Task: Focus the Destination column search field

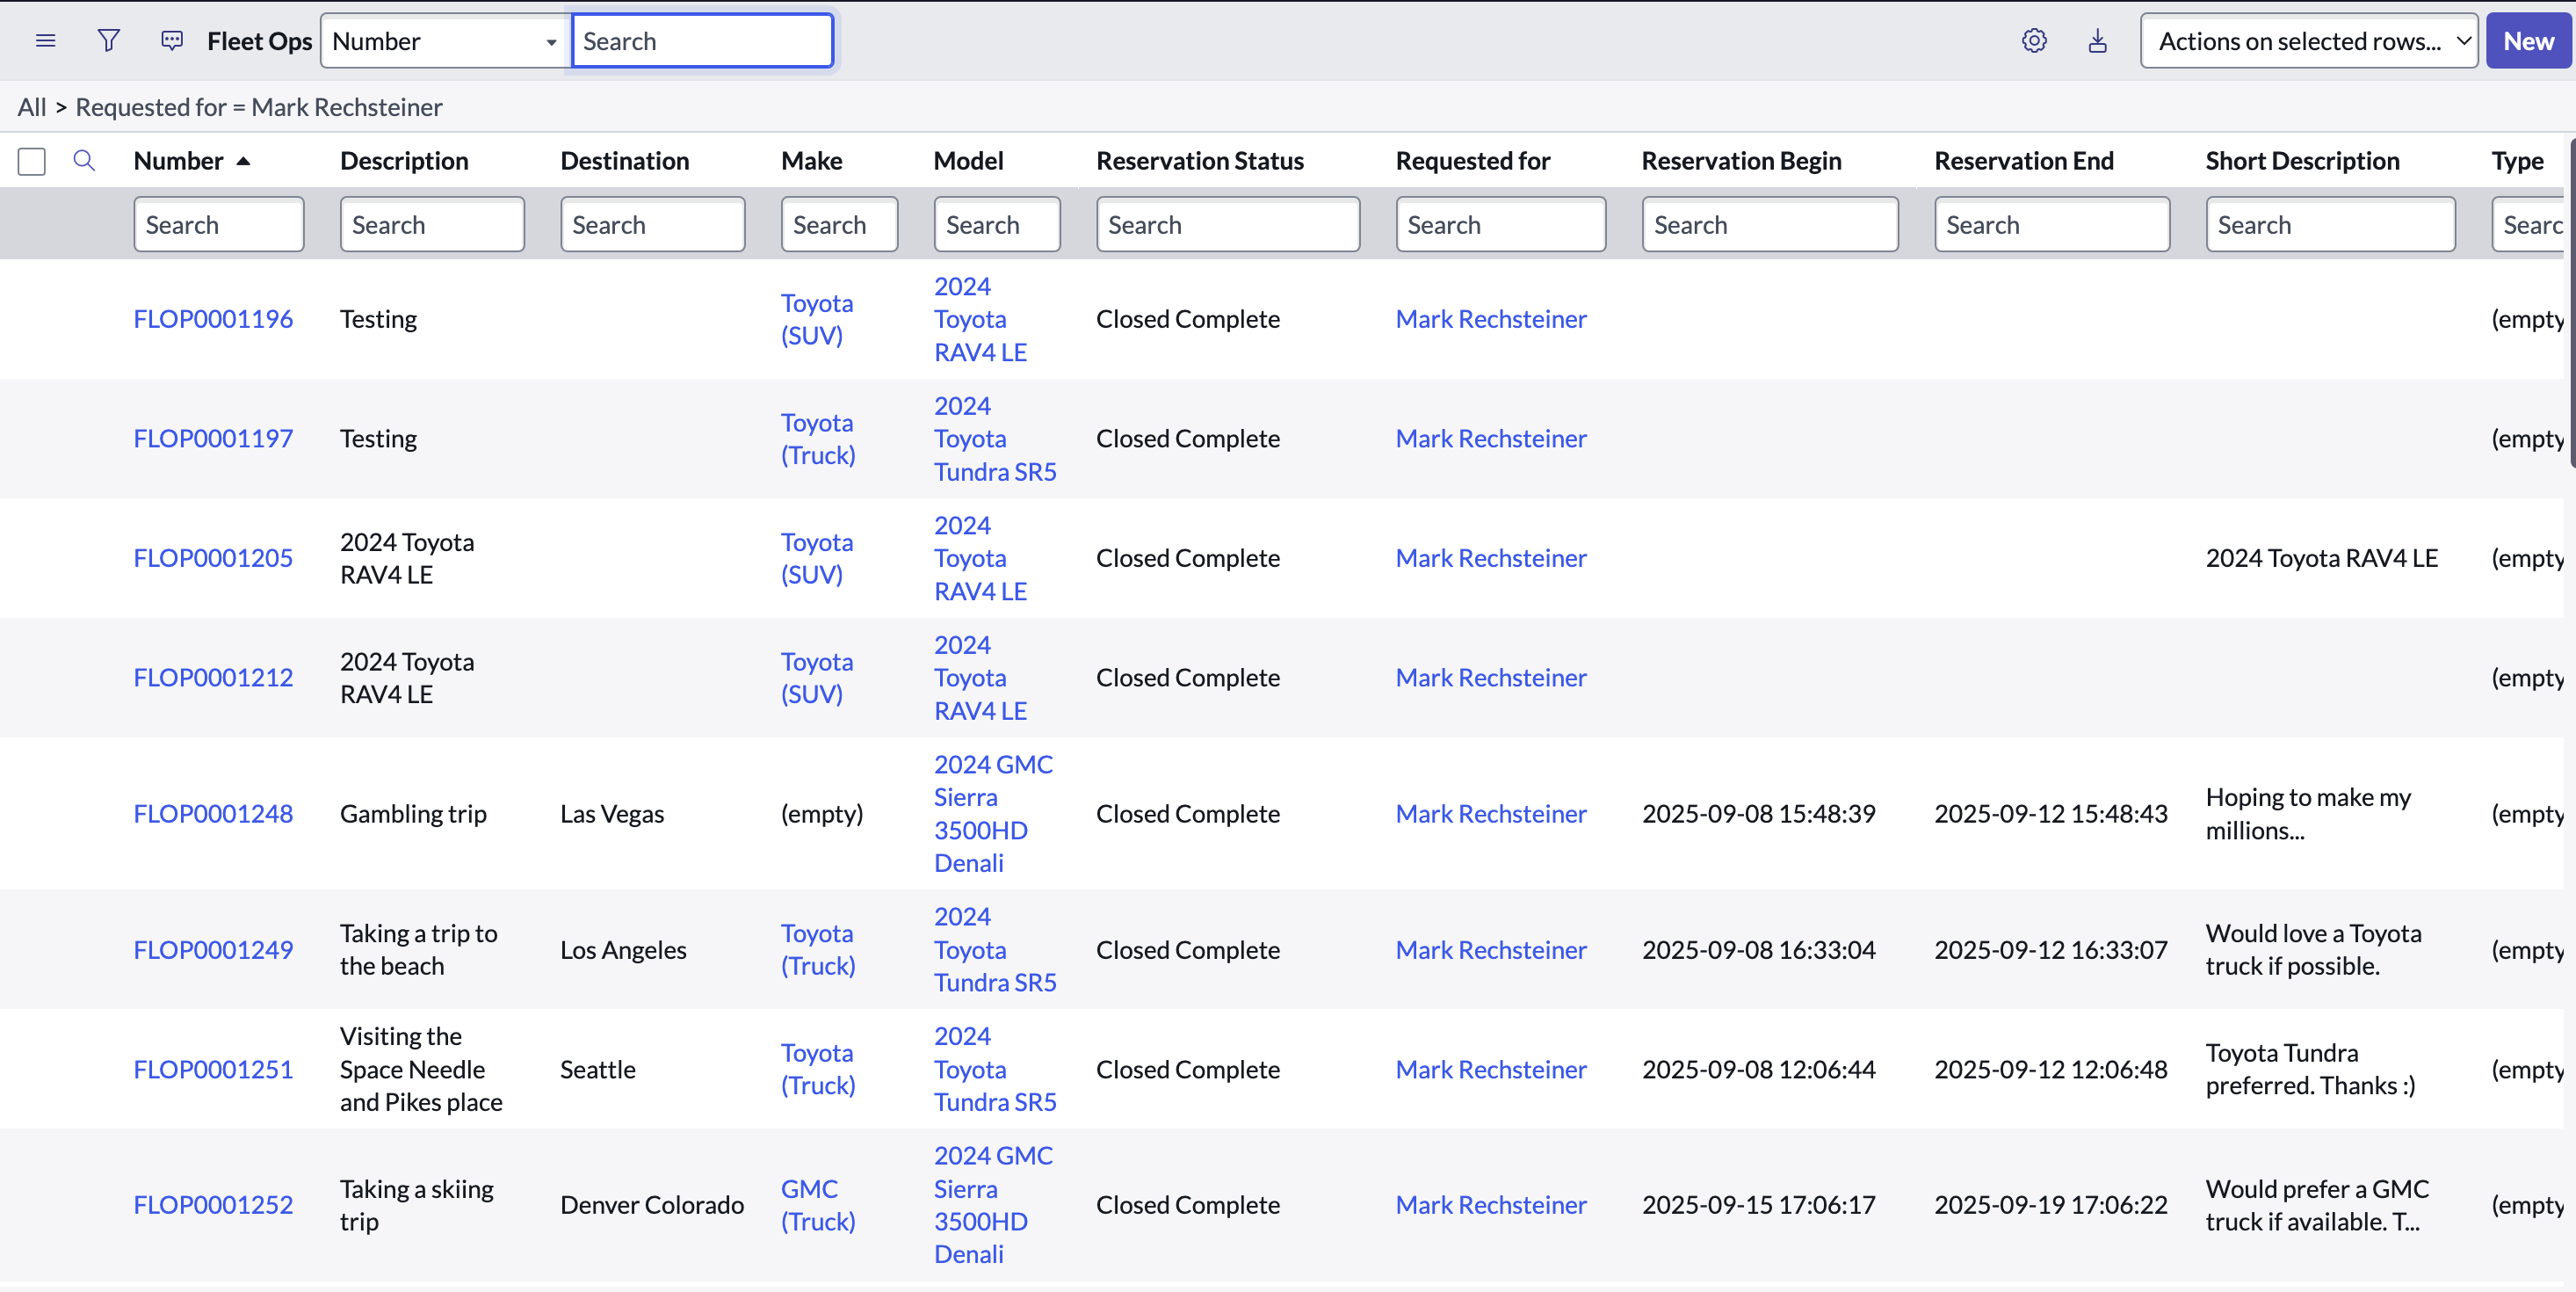Action: pyautogui.click(x=652, y=225)
